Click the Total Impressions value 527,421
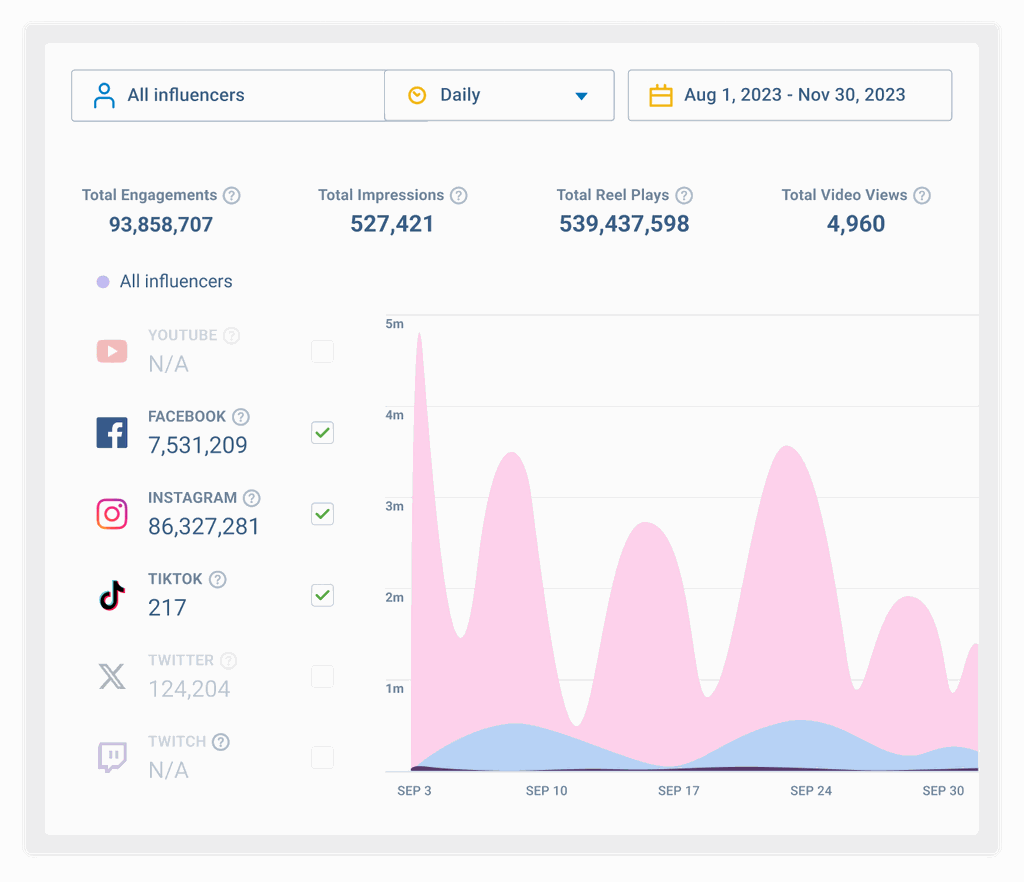Image resolution: width=1024 pixels, height=882 pixels. pos(392,224)
